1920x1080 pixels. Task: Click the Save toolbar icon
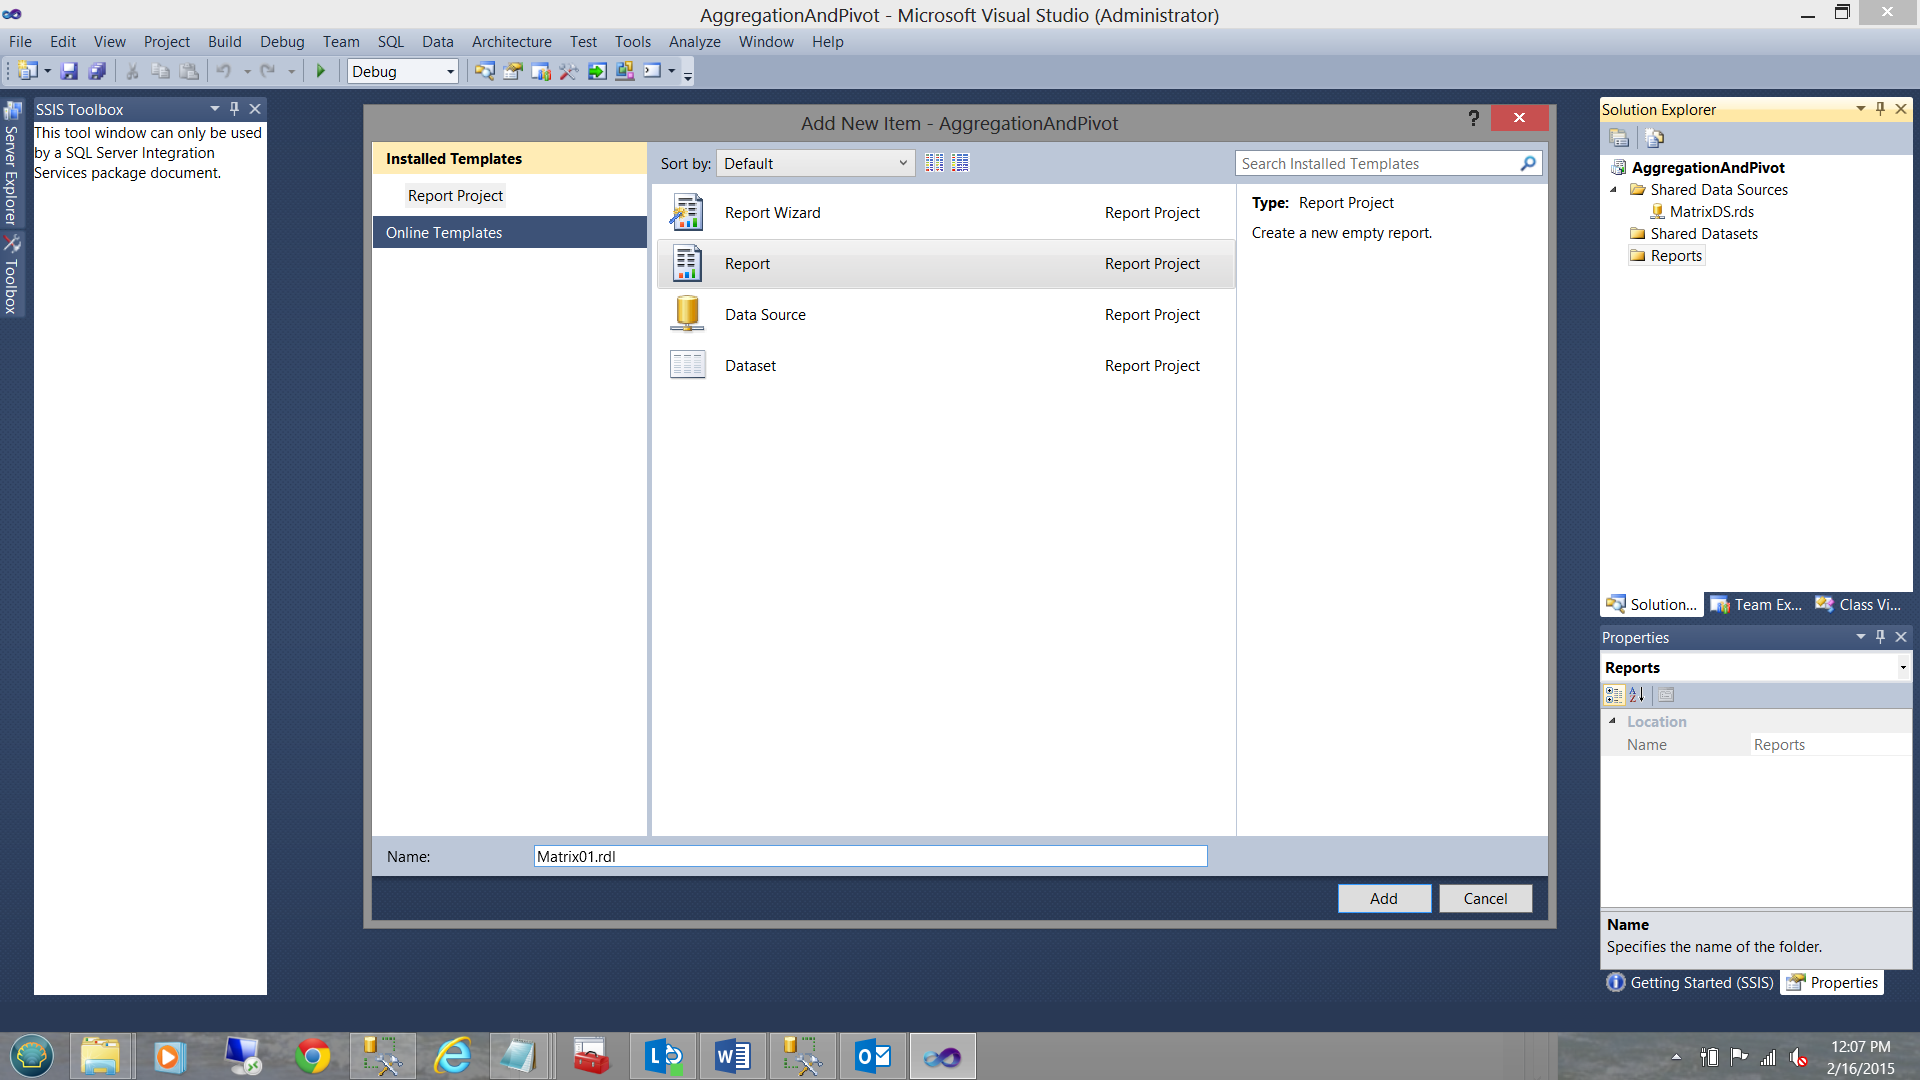69,71
